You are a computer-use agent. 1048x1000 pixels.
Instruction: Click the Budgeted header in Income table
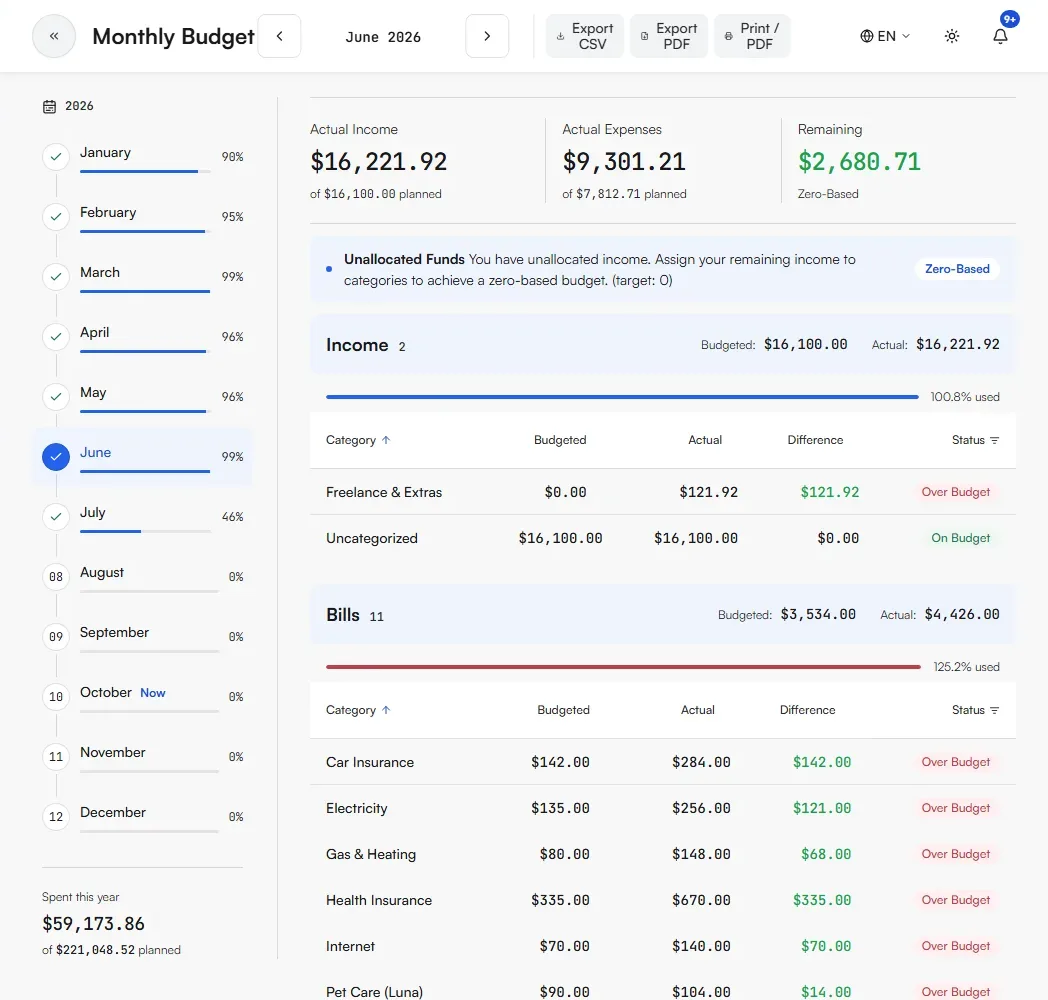pyautogui.click(x=560, y=440)
